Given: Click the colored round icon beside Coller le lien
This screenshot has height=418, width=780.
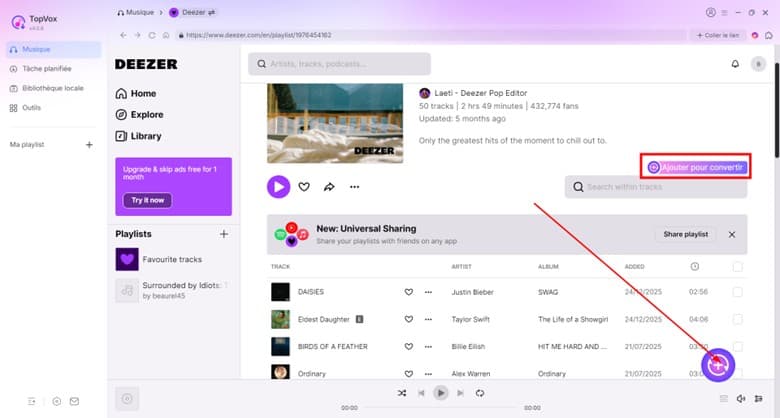Looking at the screenshot, I should [x=755, y=35].
